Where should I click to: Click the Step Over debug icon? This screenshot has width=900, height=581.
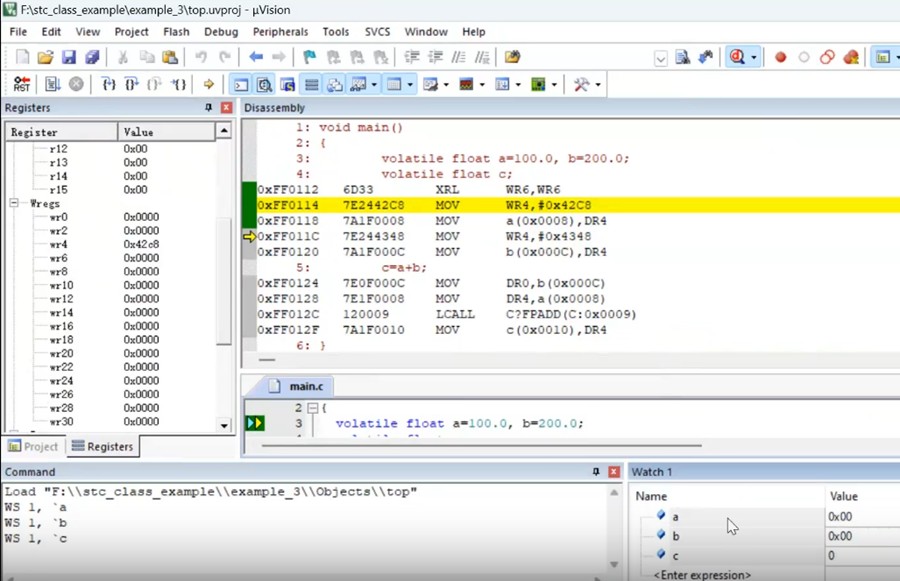click(132, 85)
